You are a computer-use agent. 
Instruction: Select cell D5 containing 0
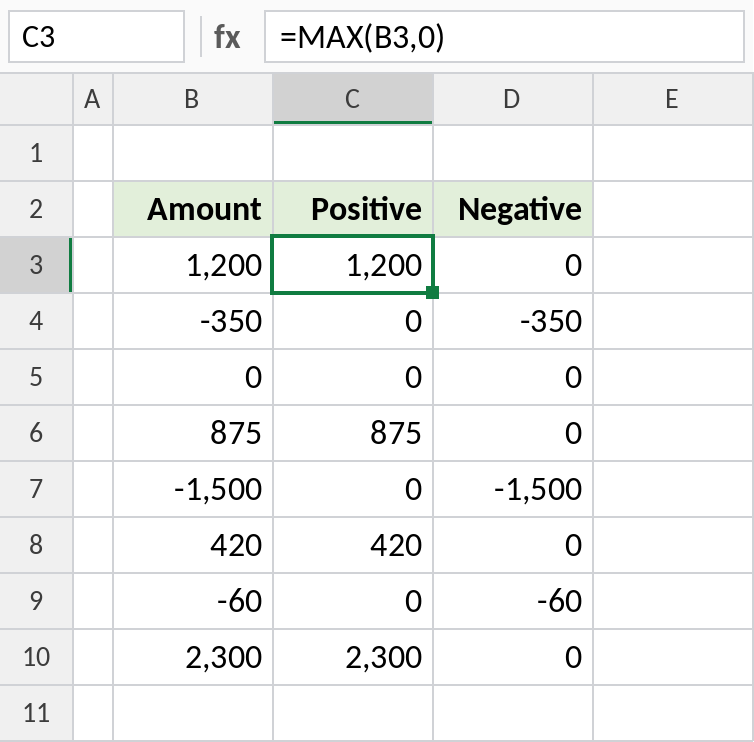click(513, 377)
